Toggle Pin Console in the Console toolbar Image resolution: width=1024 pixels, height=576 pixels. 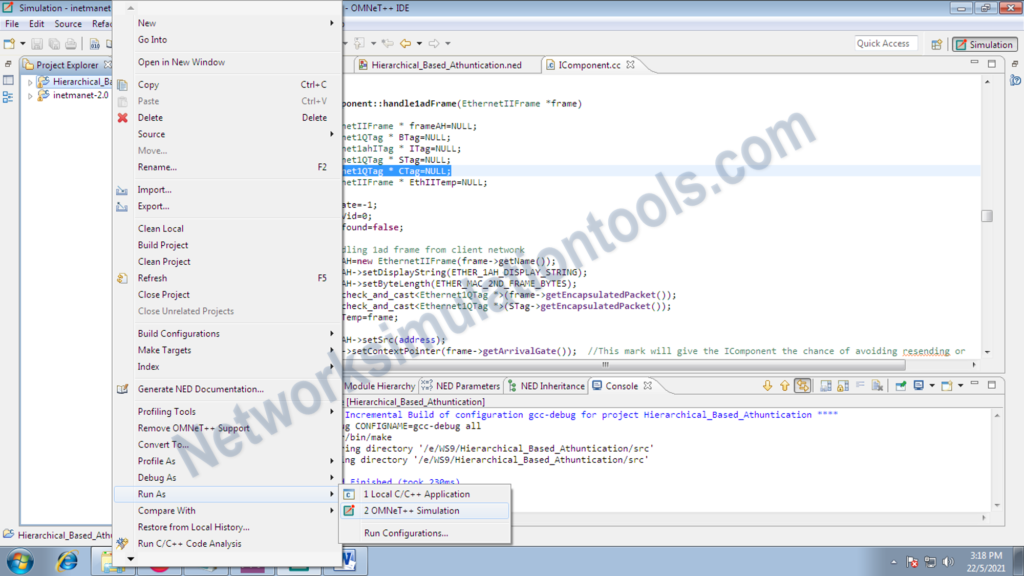901,385
